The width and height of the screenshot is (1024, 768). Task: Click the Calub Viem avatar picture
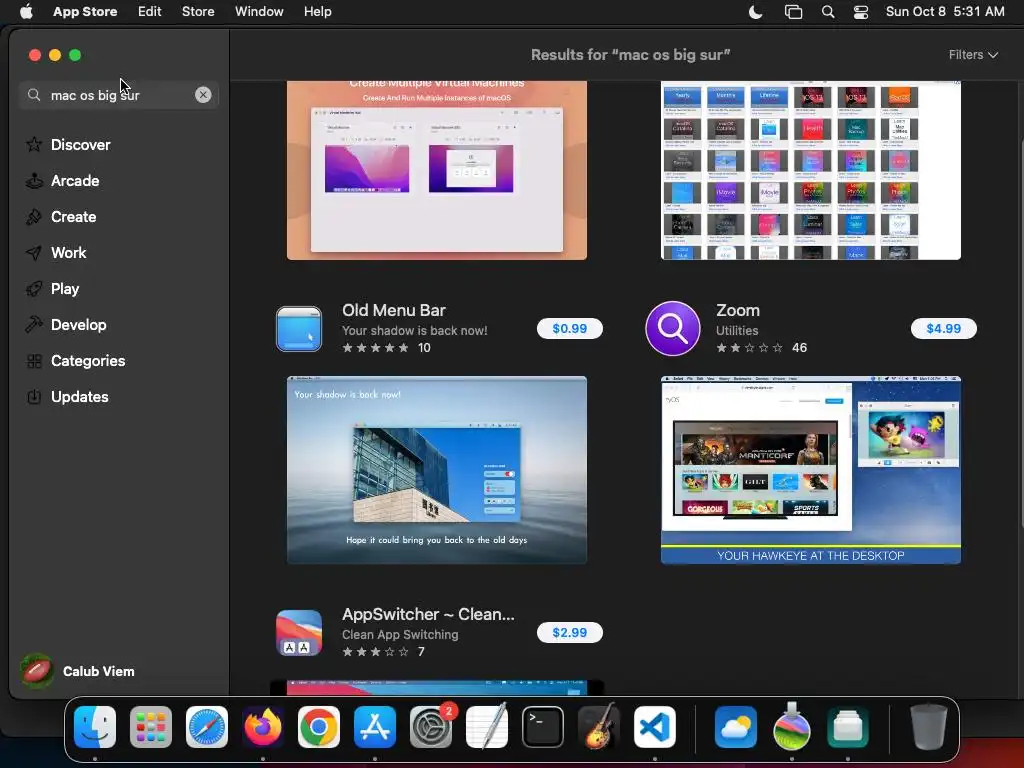(x=37, y=671)
